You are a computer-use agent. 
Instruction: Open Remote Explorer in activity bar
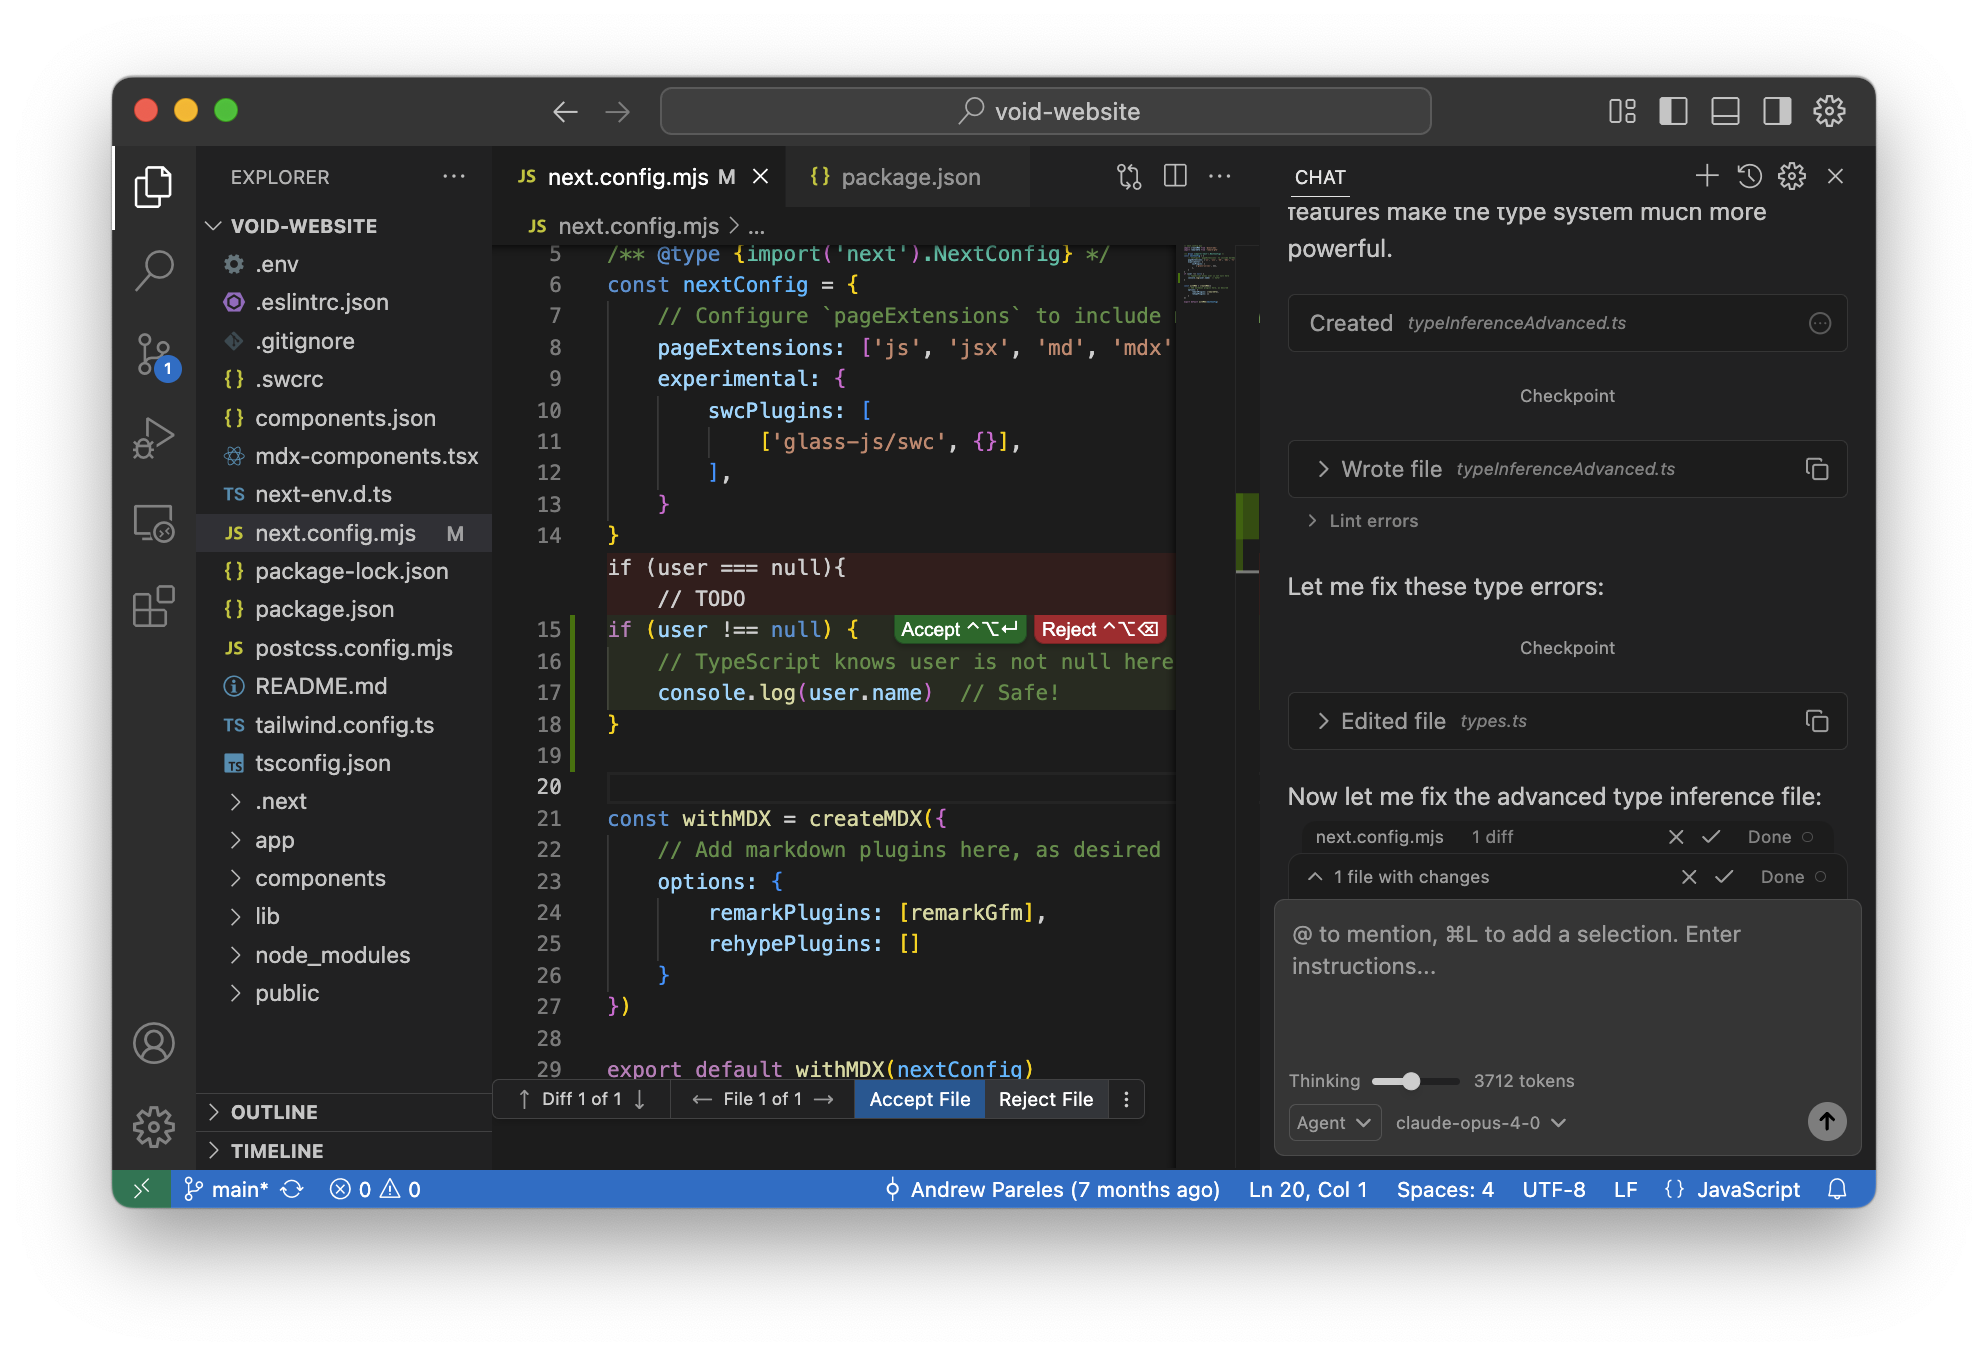click(x=153, y=522)
